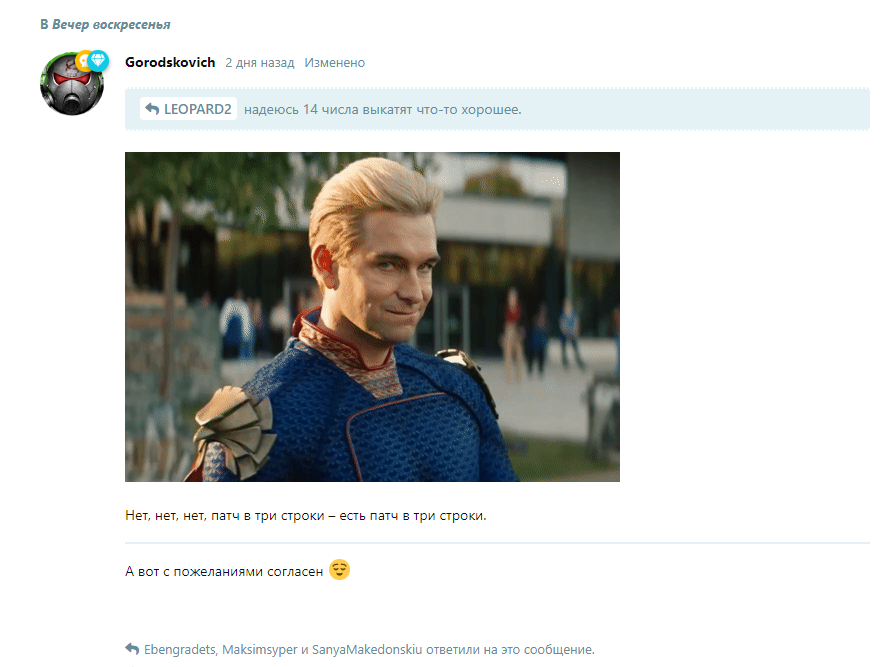Open Ebengradets's reply
The width and height of the screenshot is (886, 667).
(x=180, y=649)
